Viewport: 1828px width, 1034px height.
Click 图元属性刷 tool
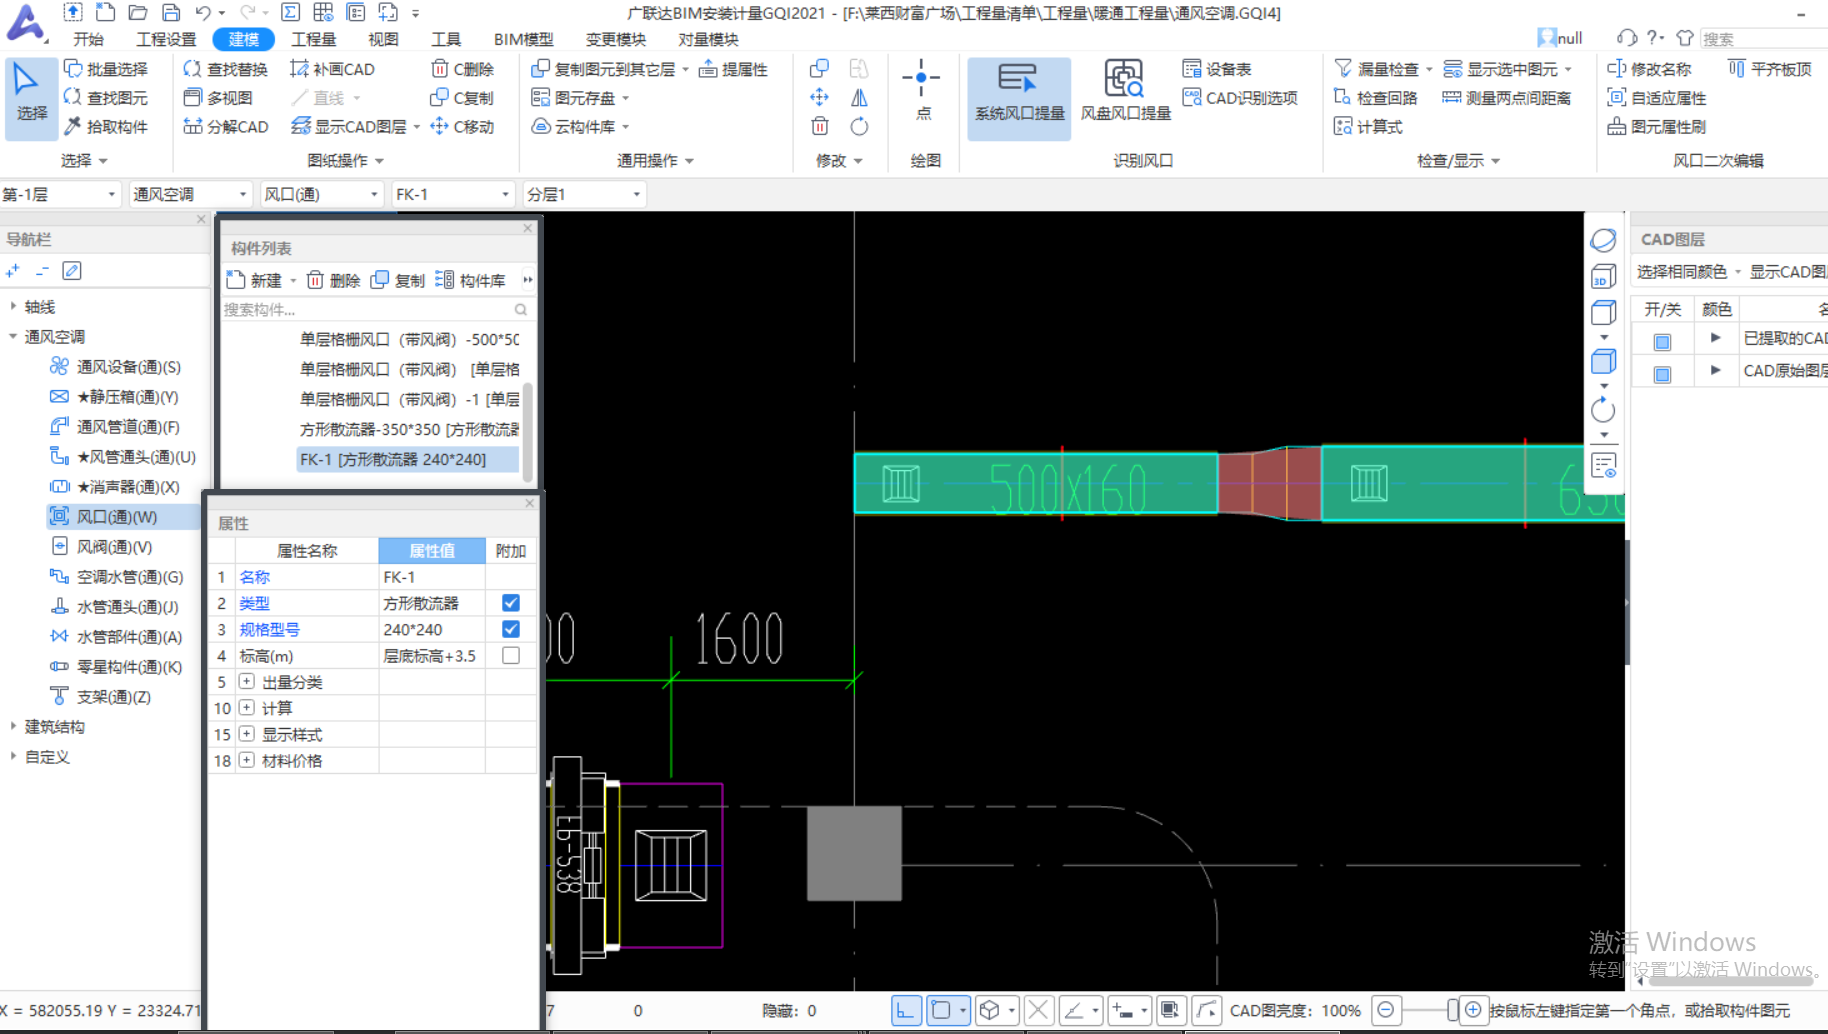1657,127
